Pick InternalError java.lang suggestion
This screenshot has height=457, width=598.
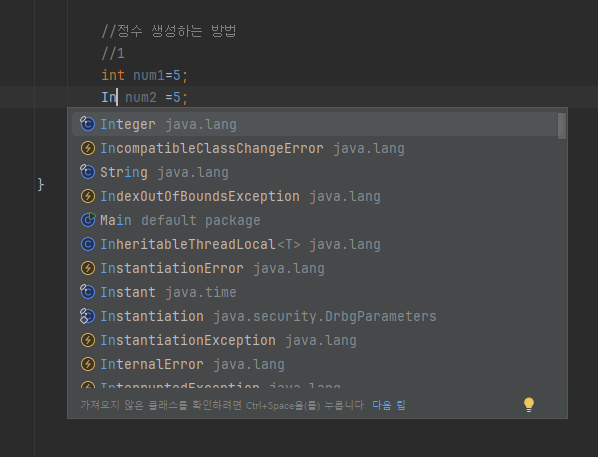point(315,364)
